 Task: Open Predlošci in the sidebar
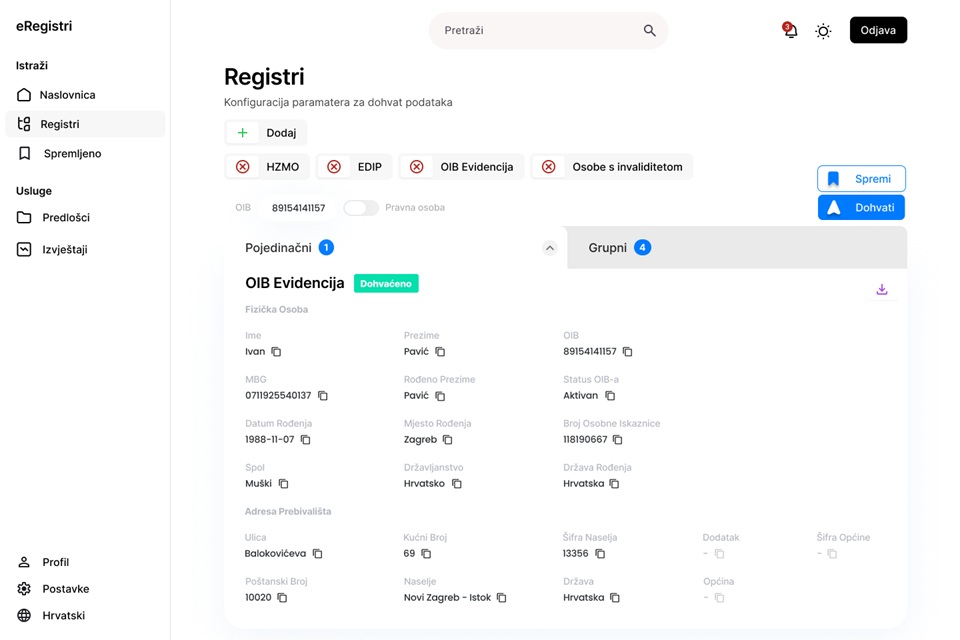click(x=66, y=217)
